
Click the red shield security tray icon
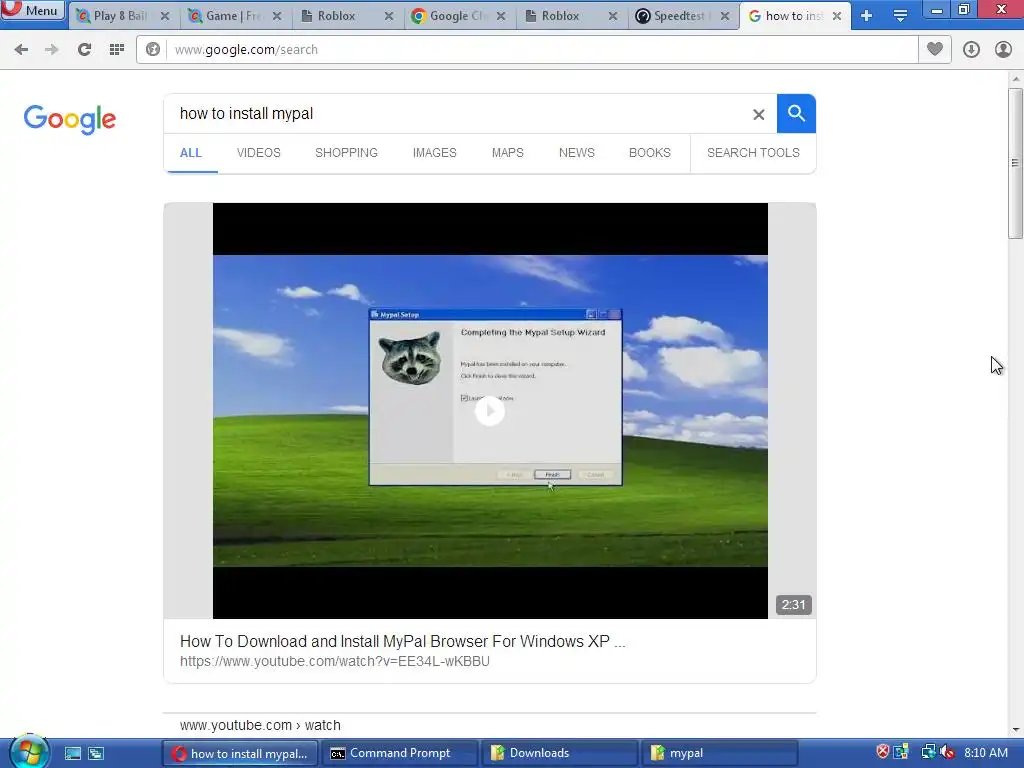point(882,752)
